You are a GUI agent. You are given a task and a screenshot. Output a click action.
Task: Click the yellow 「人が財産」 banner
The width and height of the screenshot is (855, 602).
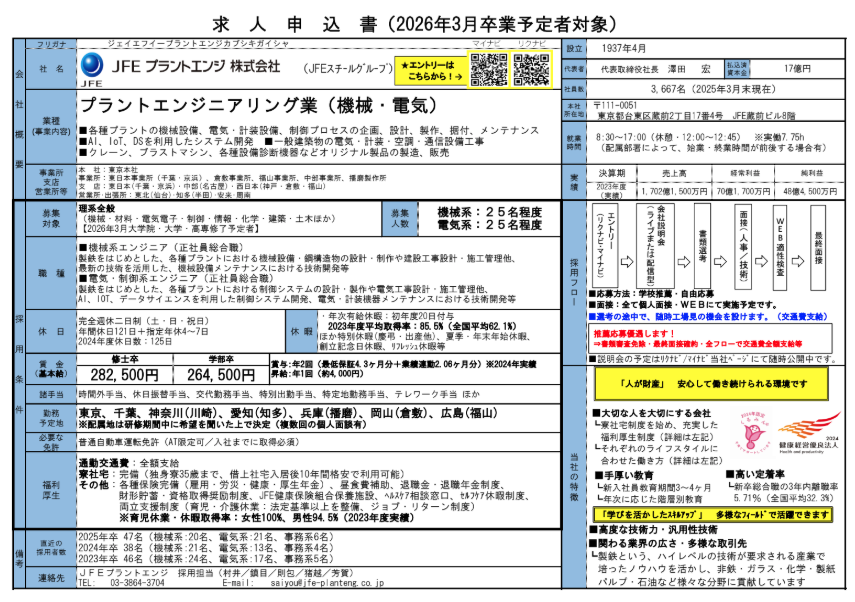[711, 384]
